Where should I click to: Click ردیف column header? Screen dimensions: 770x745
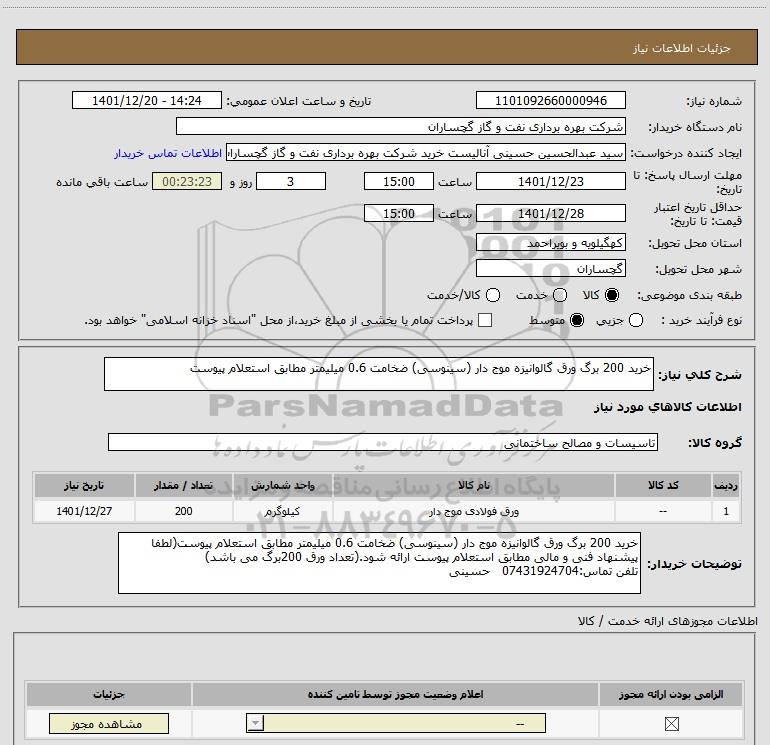click(726, 486)
